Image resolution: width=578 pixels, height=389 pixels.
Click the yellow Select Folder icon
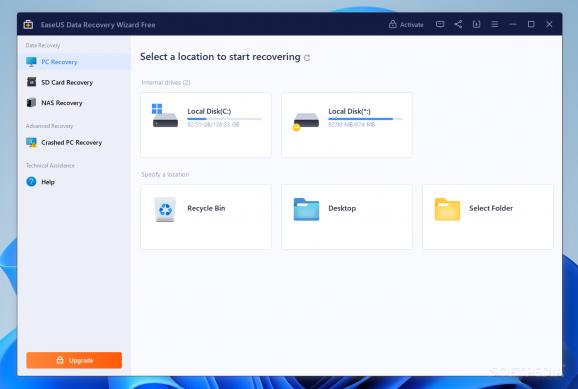pyautogui.click(x=447, y=209)
